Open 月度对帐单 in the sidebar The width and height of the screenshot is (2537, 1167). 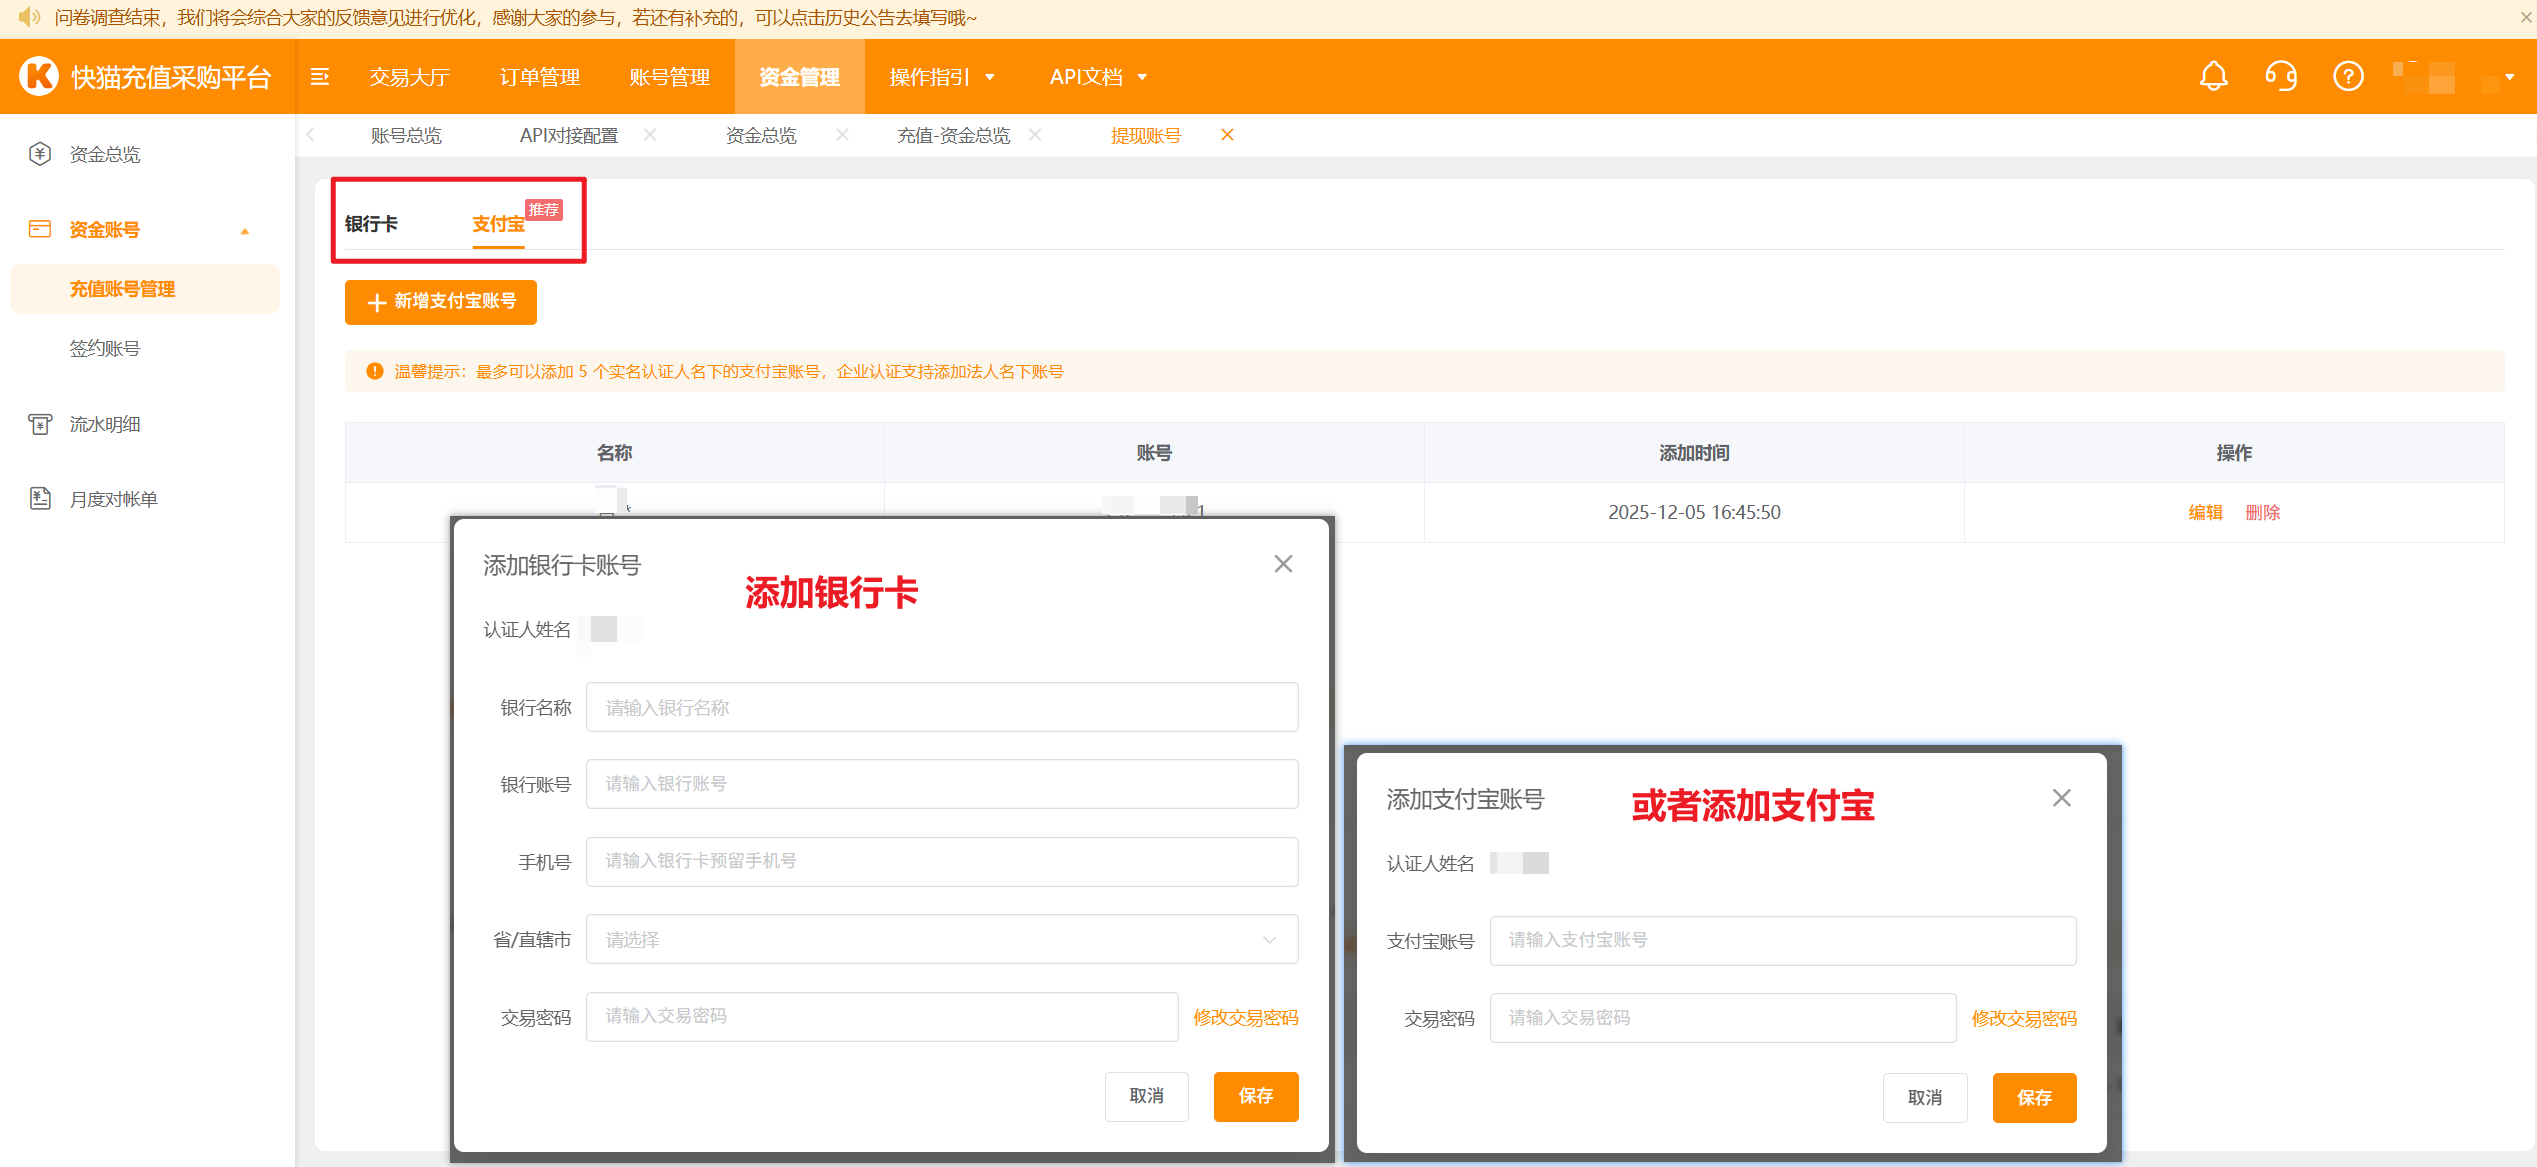[x=113, y=500]
